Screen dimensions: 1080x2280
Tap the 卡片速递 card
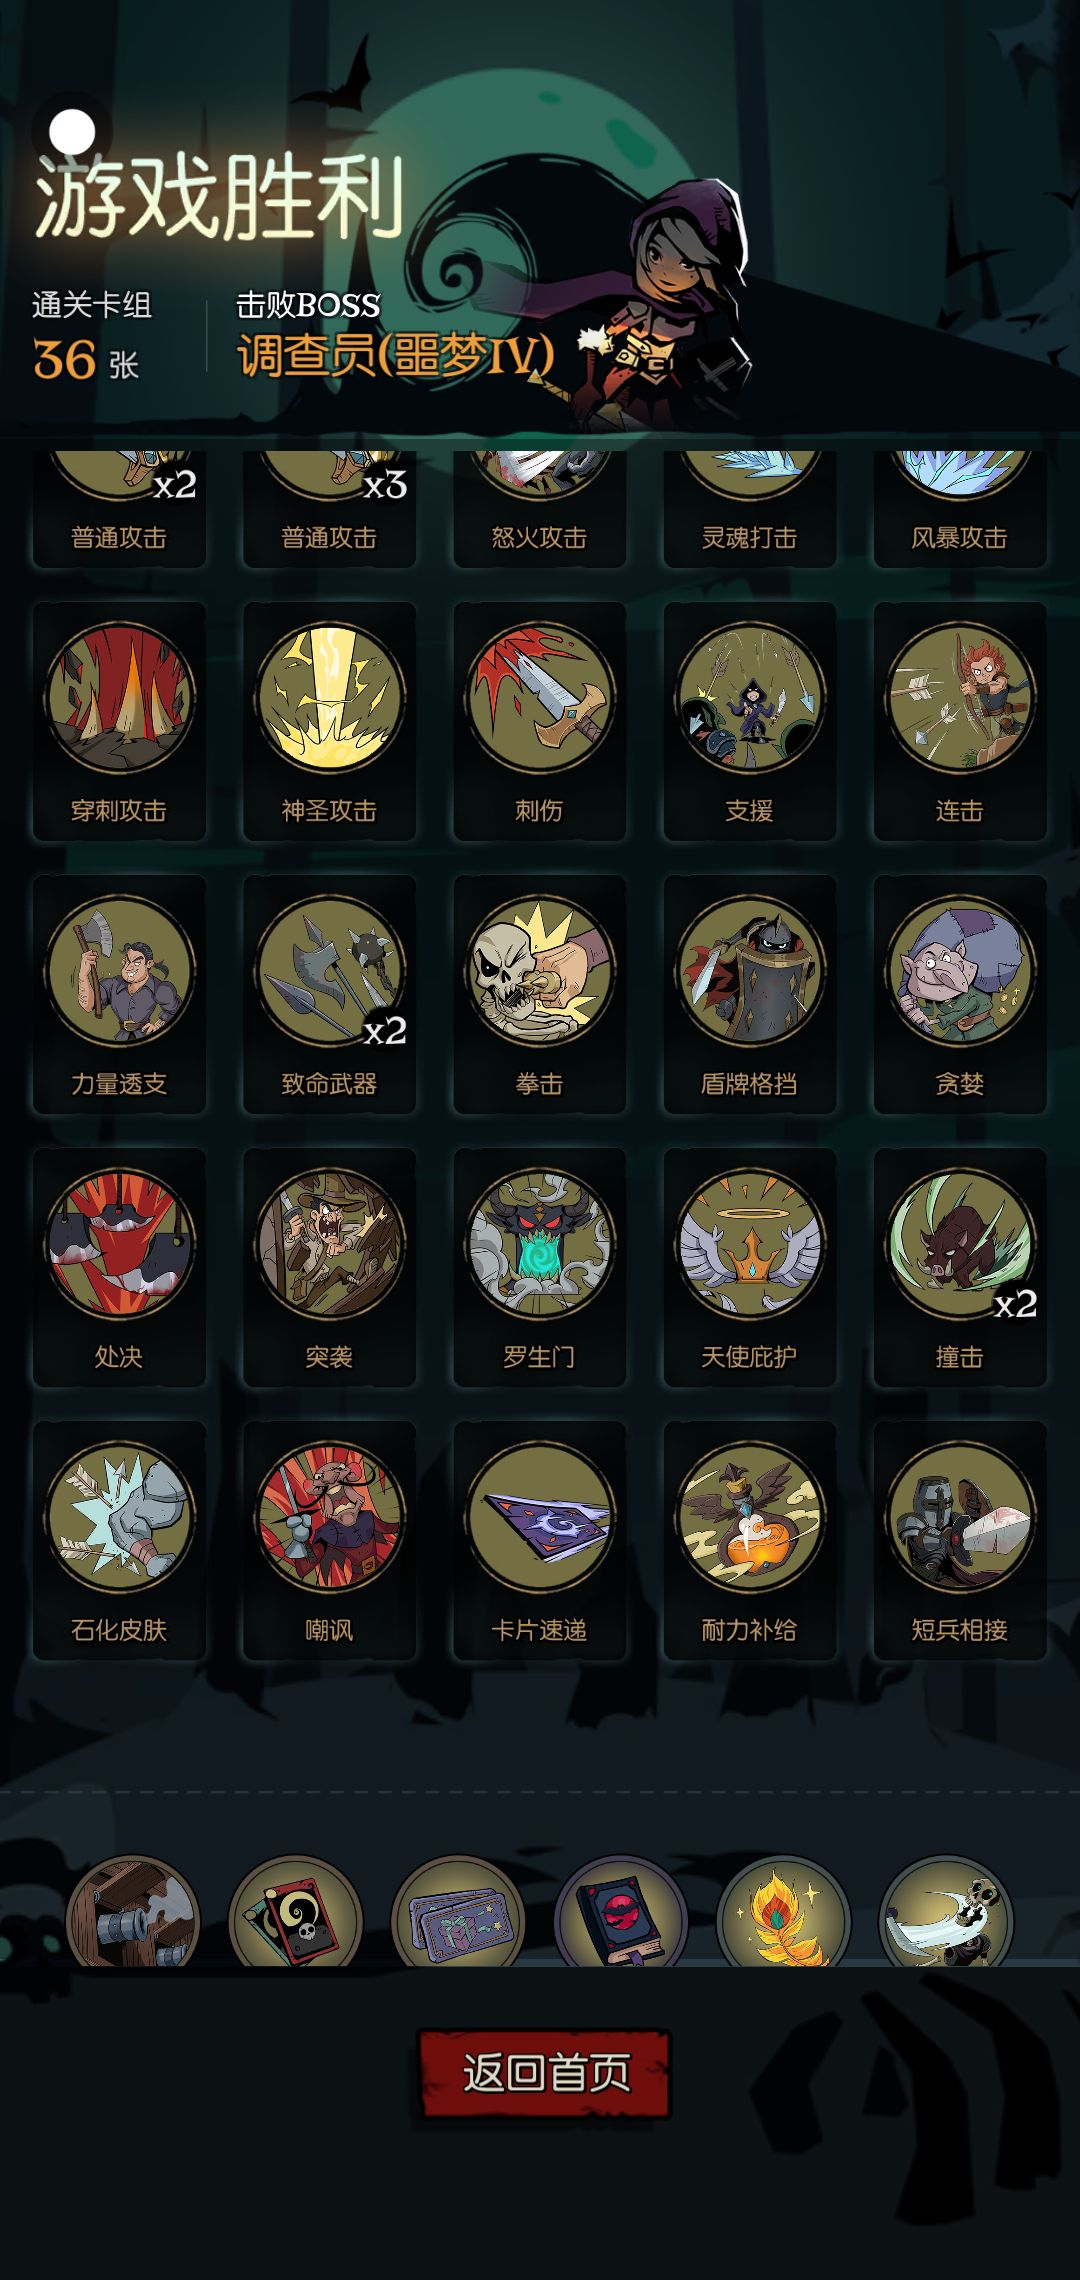click(539, 1541)
